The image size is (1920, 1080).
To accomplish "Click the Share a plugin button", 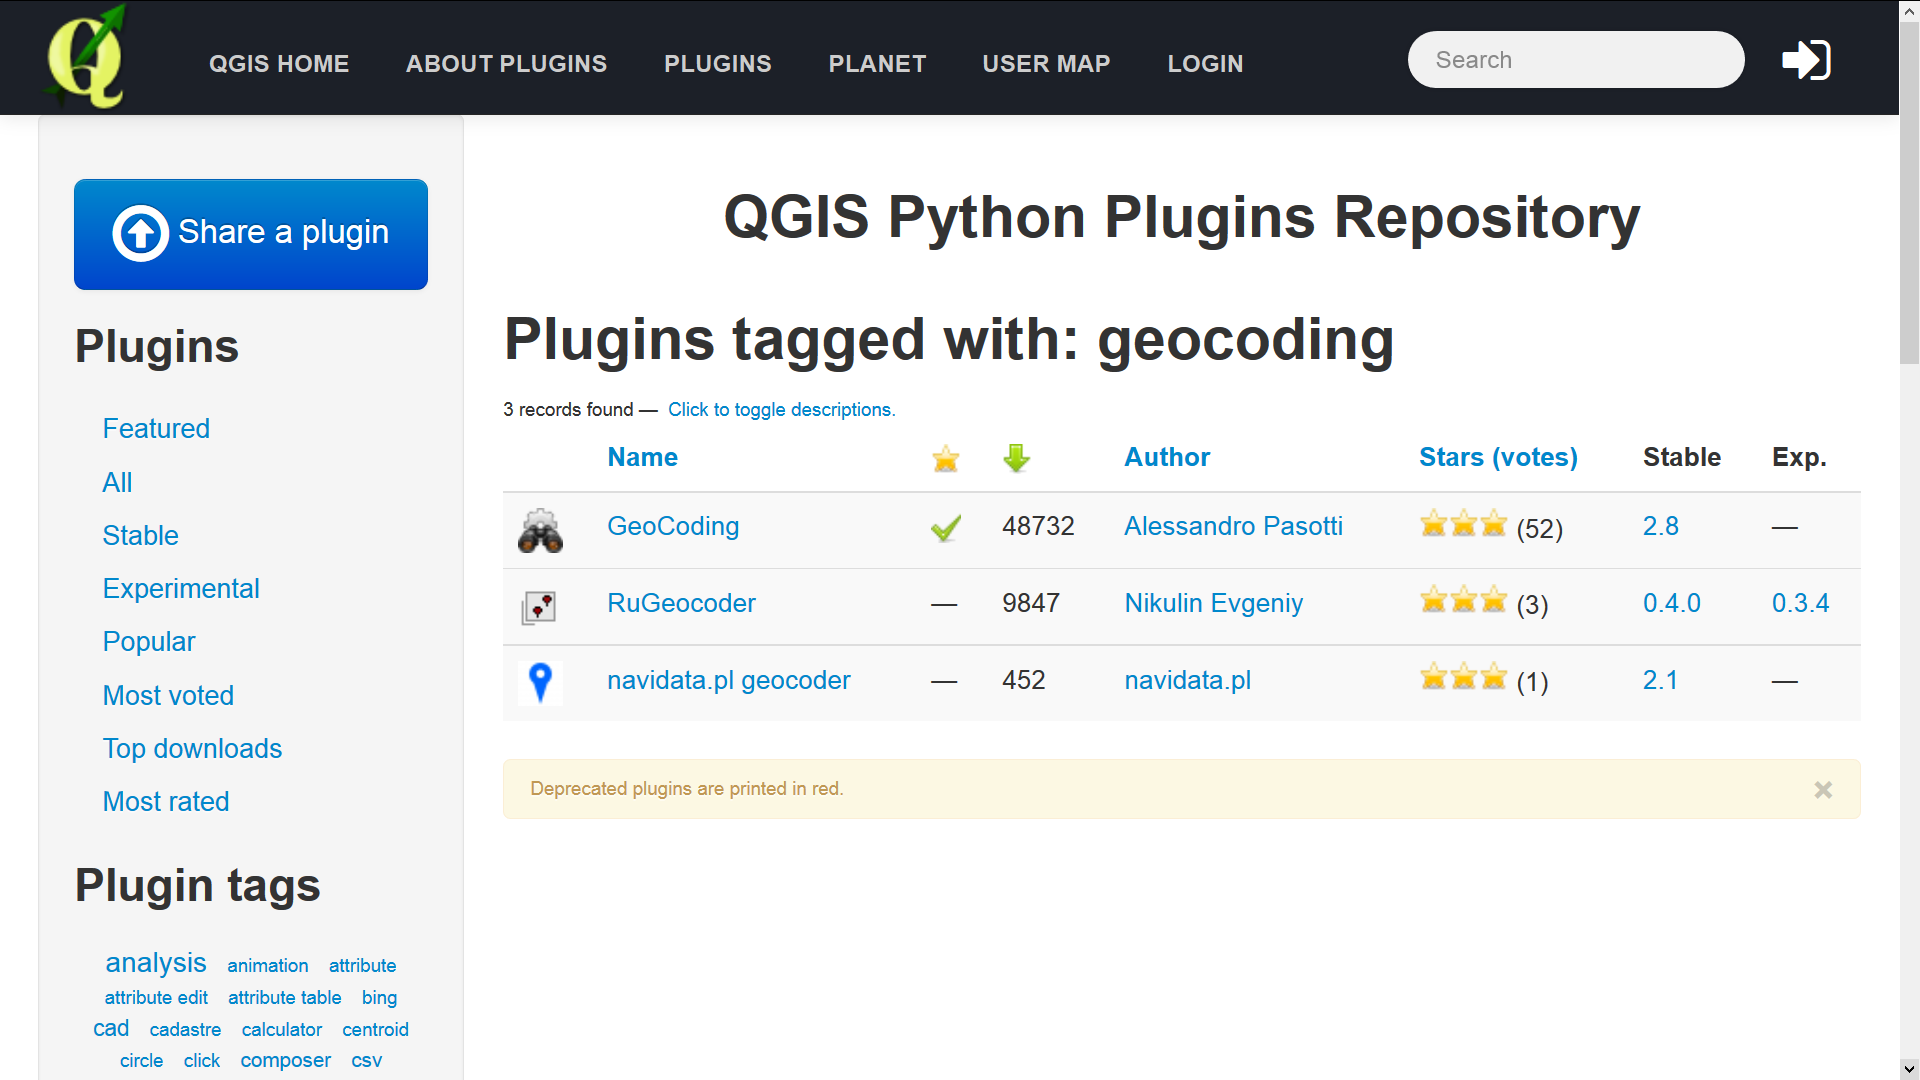I will 251,234.
